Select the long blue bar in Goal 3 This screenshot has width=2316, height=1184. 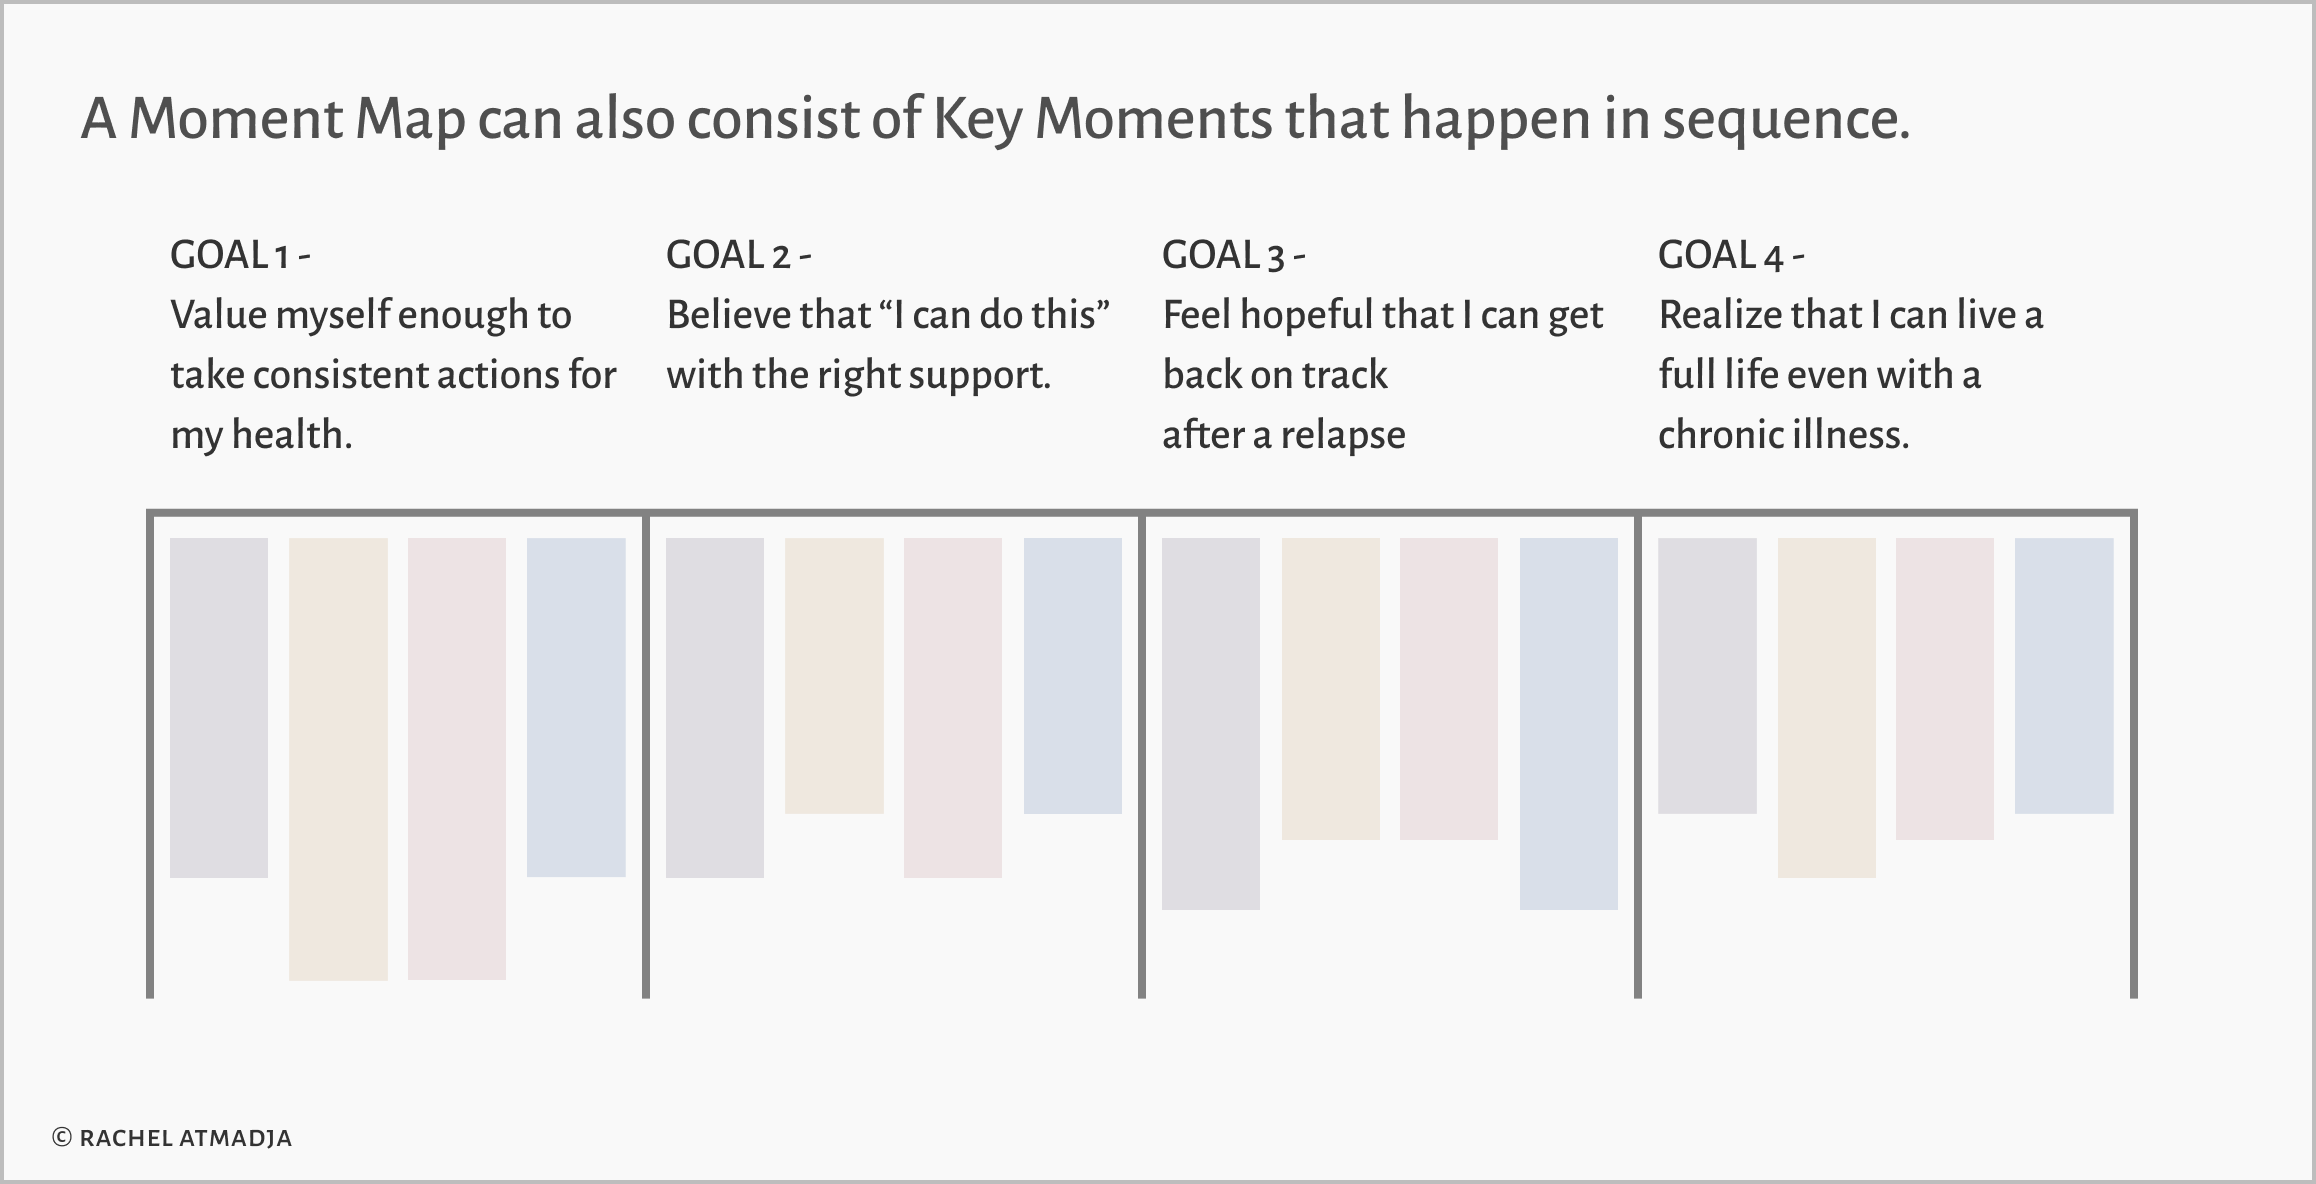point(1569,724)
